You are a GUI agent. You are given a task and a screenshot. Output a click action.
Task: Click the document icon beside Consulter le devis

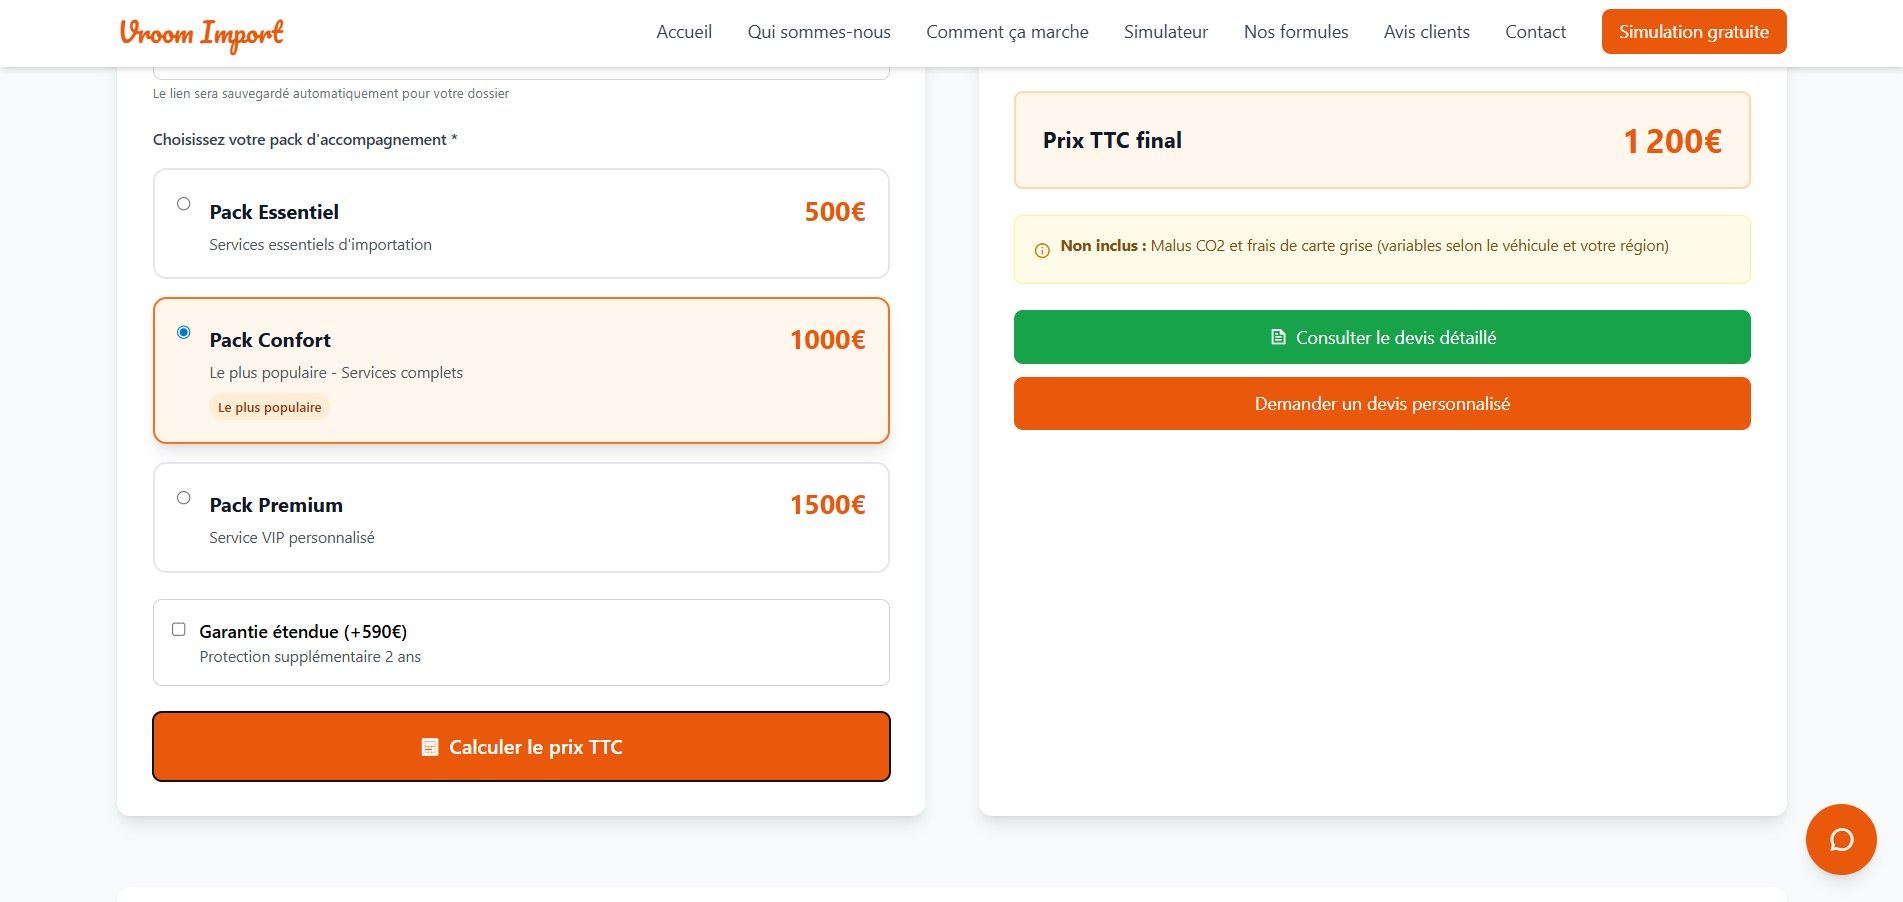[1278, 337]
